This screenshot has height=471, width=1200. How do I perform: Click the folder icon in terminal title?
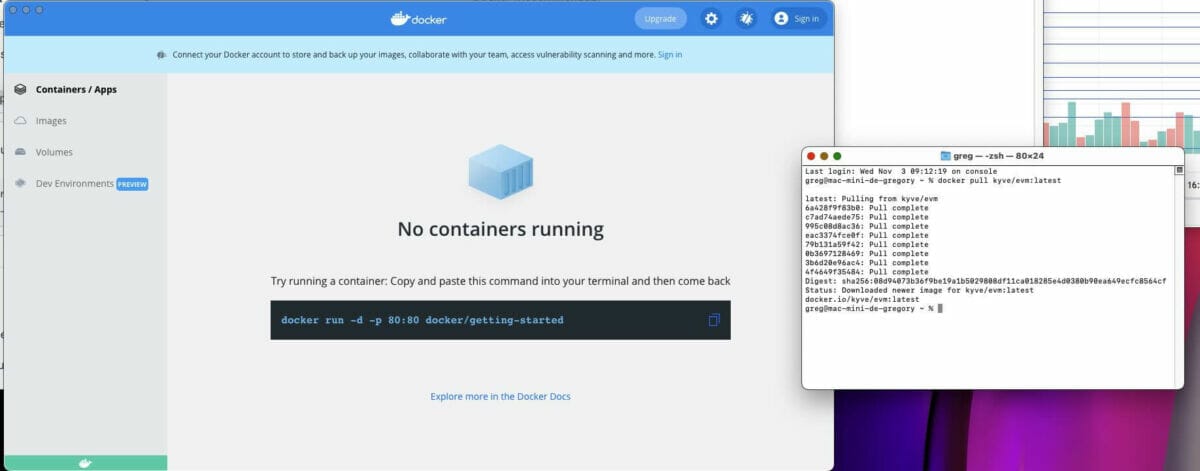click(946, 156)
